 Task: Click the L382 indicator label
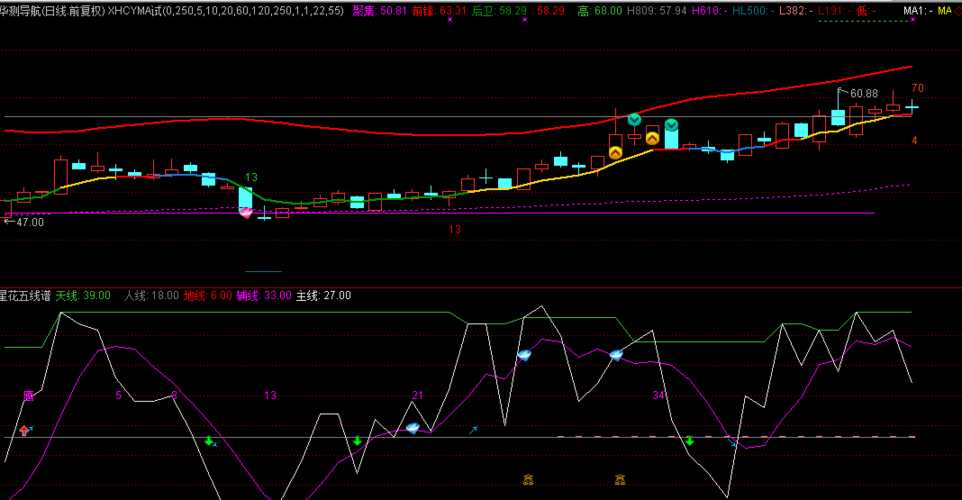pos(796,10)
